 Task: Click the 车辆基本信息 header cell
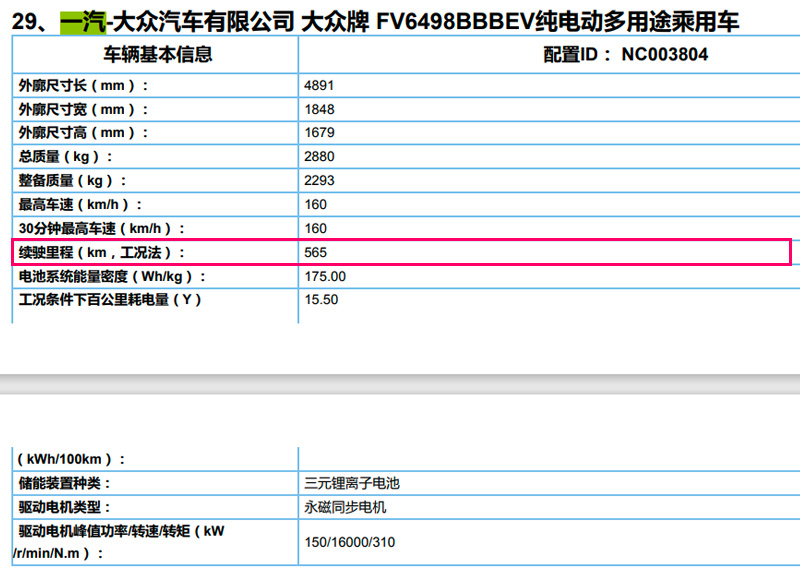pyautogui.click(x=156, y=55)
